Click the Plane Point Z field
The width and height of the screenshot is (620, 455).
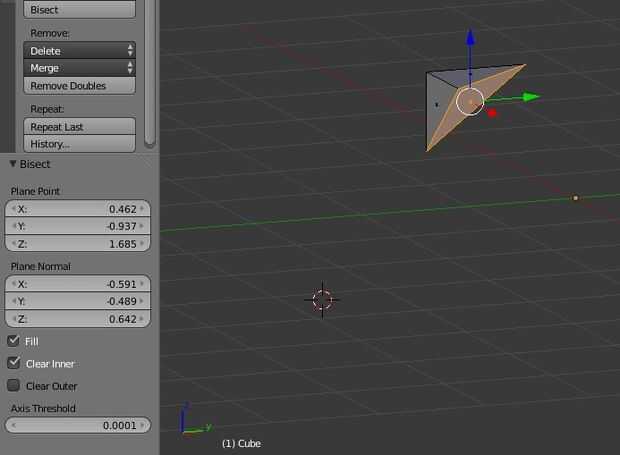tap(78, 244)
